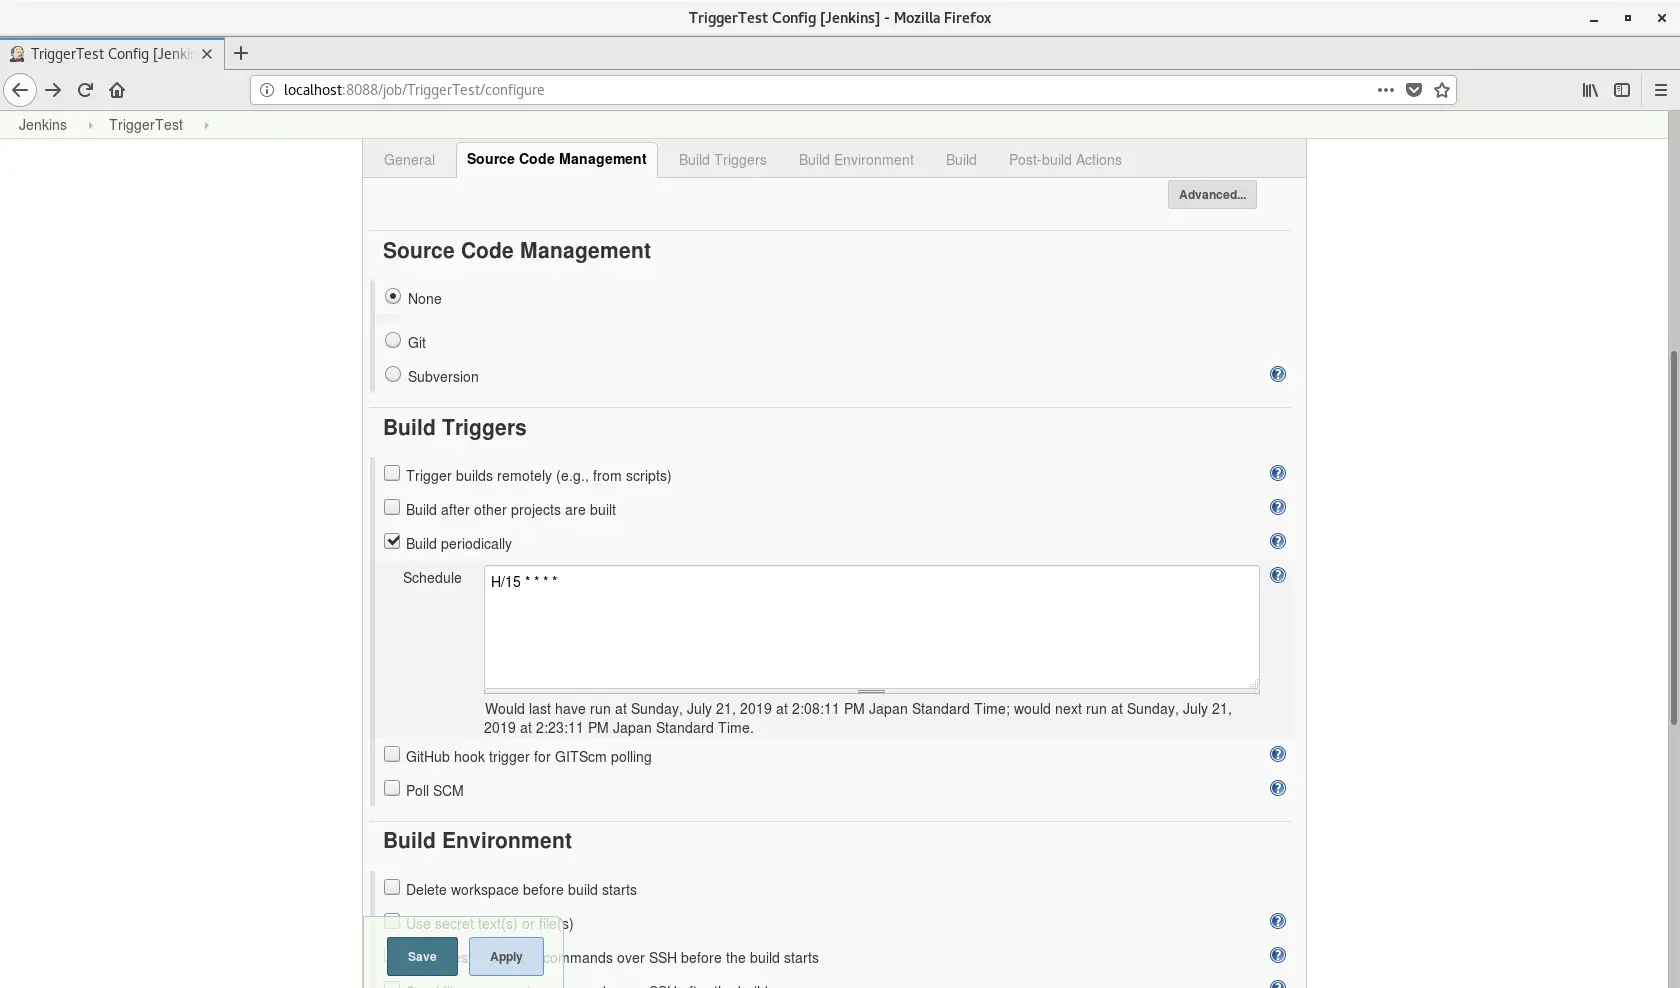Open help for Subversion source control
Viewport: 1680px width, 988px height.
pyautogui.click(x=1278, y=374)
